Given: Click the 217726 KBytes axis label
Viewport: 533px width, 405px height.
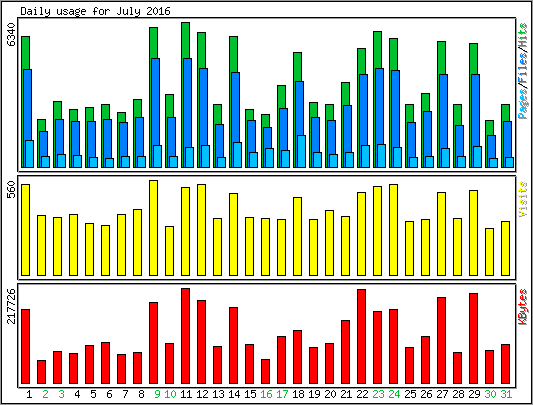Looking at the screenshot, I should click(12, 306).
